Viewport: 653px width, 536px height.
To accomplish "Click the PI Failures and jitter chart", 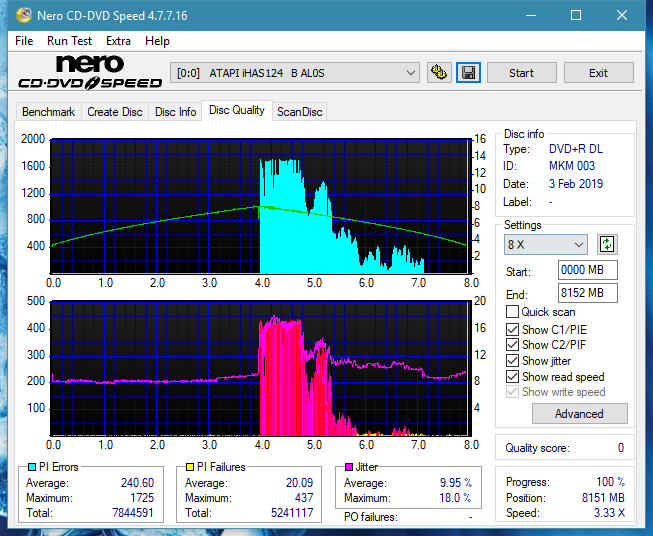I will [x=261, y=369].
